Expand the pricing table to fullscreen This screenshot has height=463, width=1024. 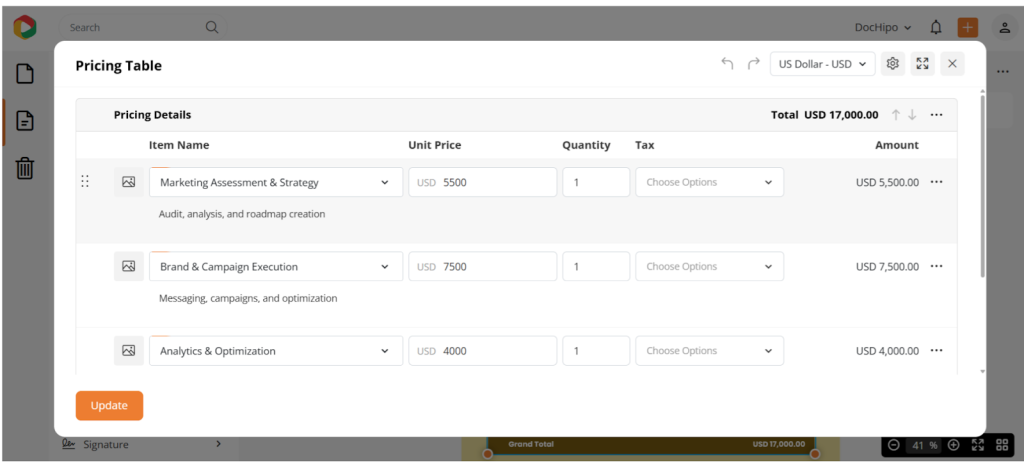tap(922, 64)
